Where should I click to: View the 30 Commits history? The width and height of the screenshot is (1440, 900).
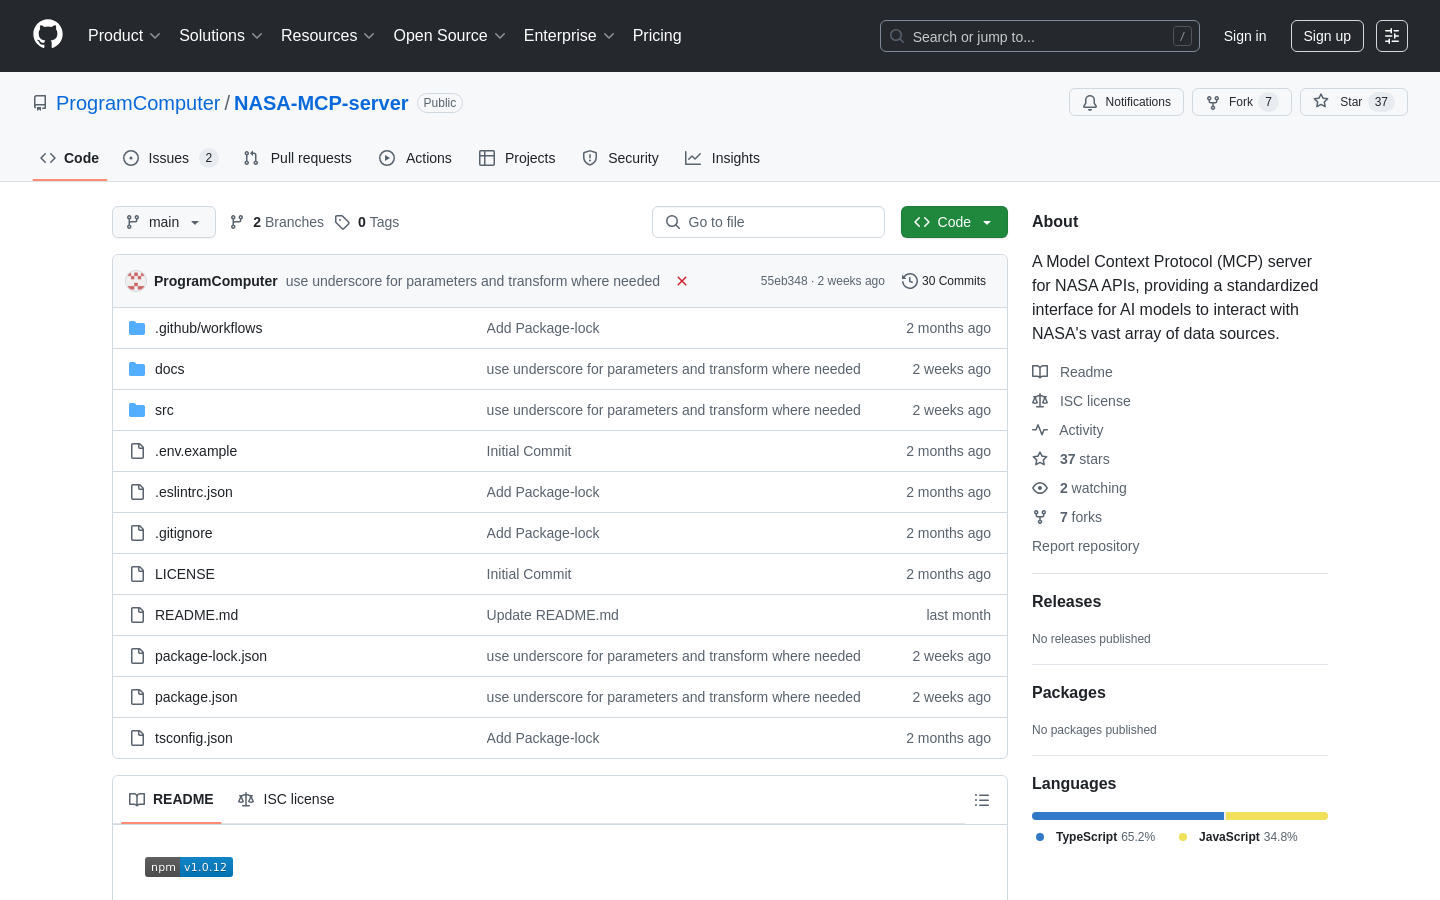[944, 281]
